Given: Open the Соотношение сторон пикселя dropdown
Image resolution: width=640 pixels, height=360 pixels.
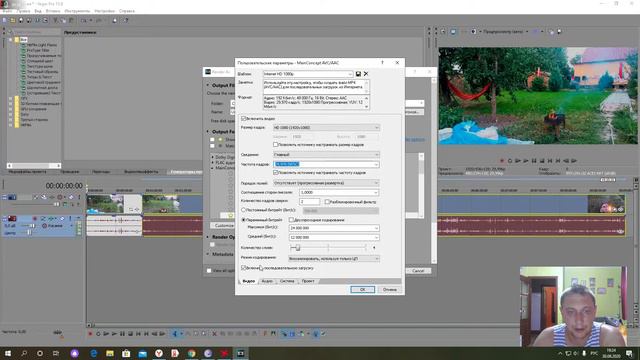Looking at the screenshot, I should 339,192.
